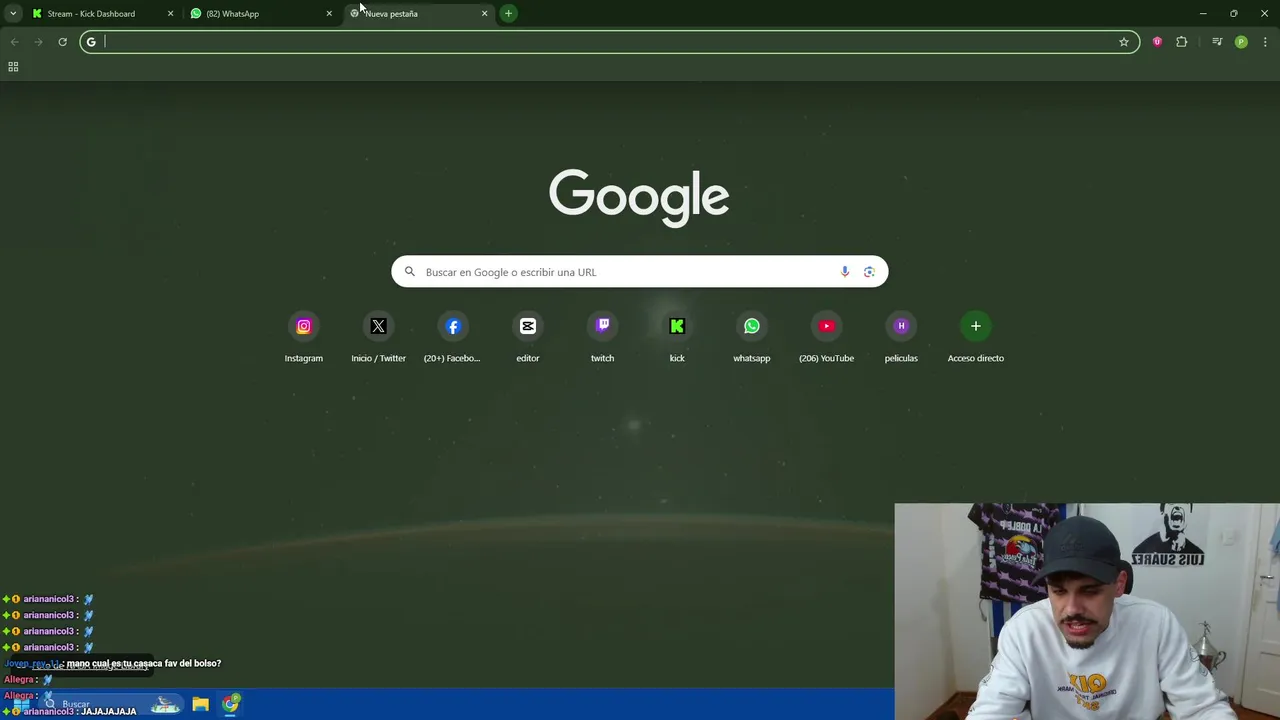Open the media controls button
The width and height of the screenshot is (1280, 720).
click(x=1217, y=42)
